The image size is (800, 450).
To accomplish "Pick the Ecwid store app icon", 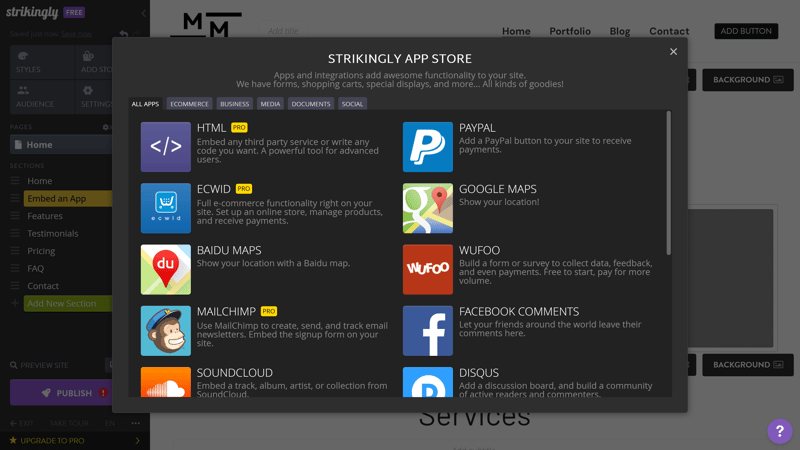I will tap(166, 208).
